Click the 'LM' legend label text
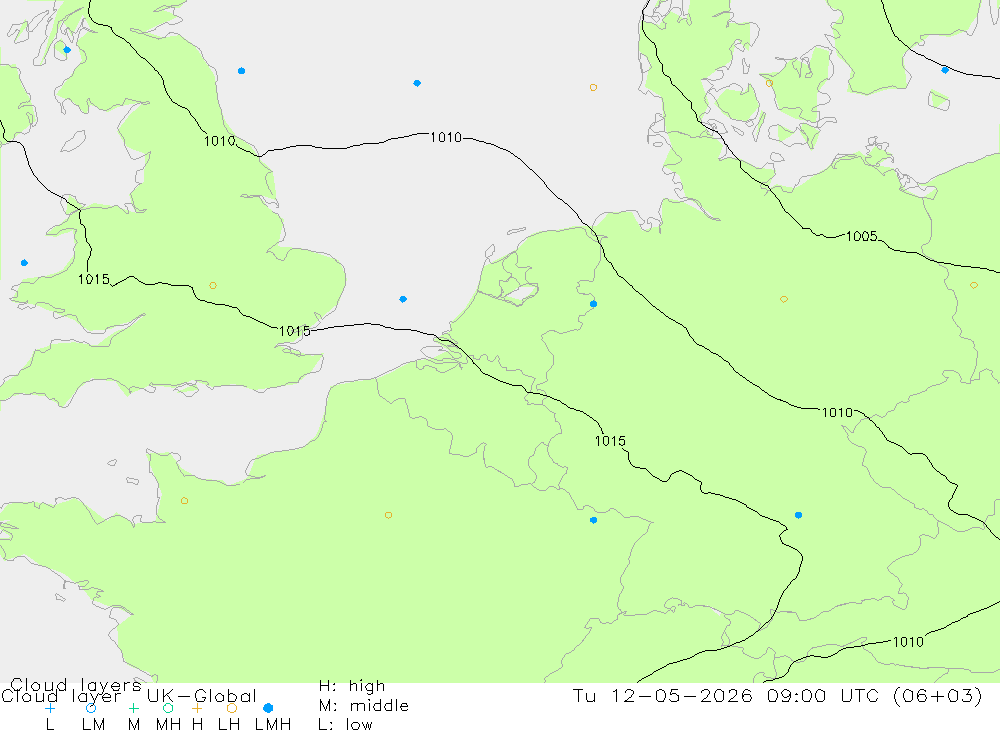The height and width of the screenshot is (733, 1000). click(93, 725)
